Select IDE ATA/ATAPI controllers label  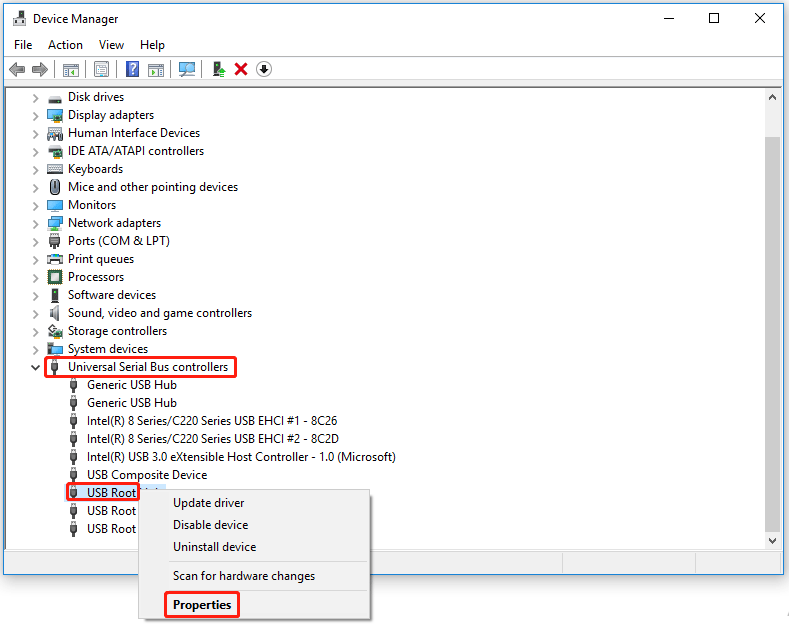[x=136, y=151]
